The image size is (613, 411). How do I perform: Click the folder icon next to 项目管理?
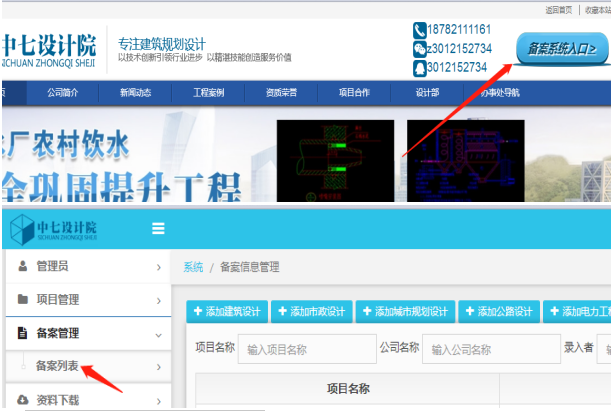(x=23, y=300)
